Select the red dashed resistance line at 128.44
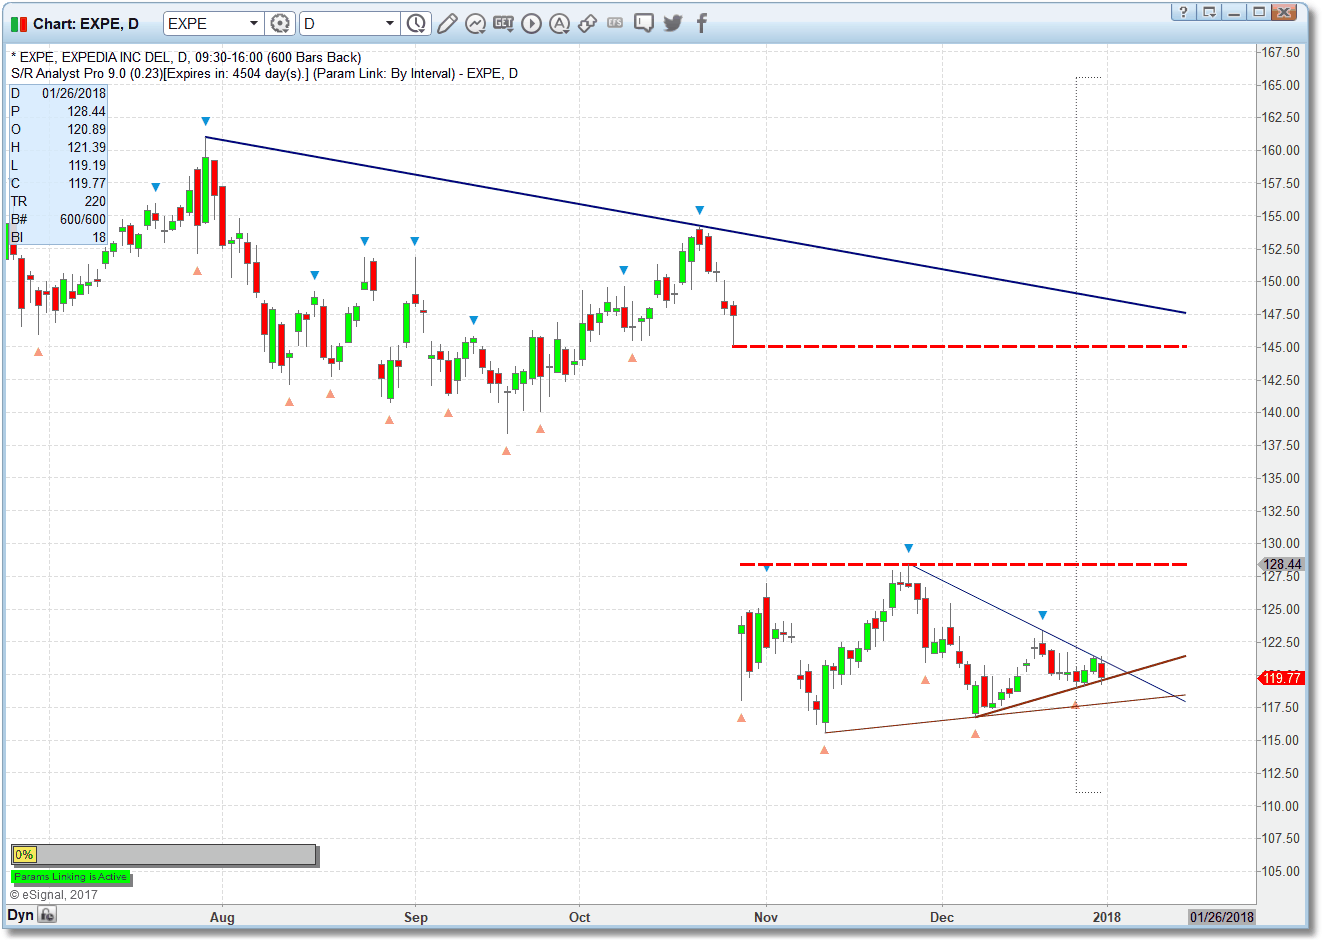This screenshot has width=1323, height=943. (x=964, y=564)
